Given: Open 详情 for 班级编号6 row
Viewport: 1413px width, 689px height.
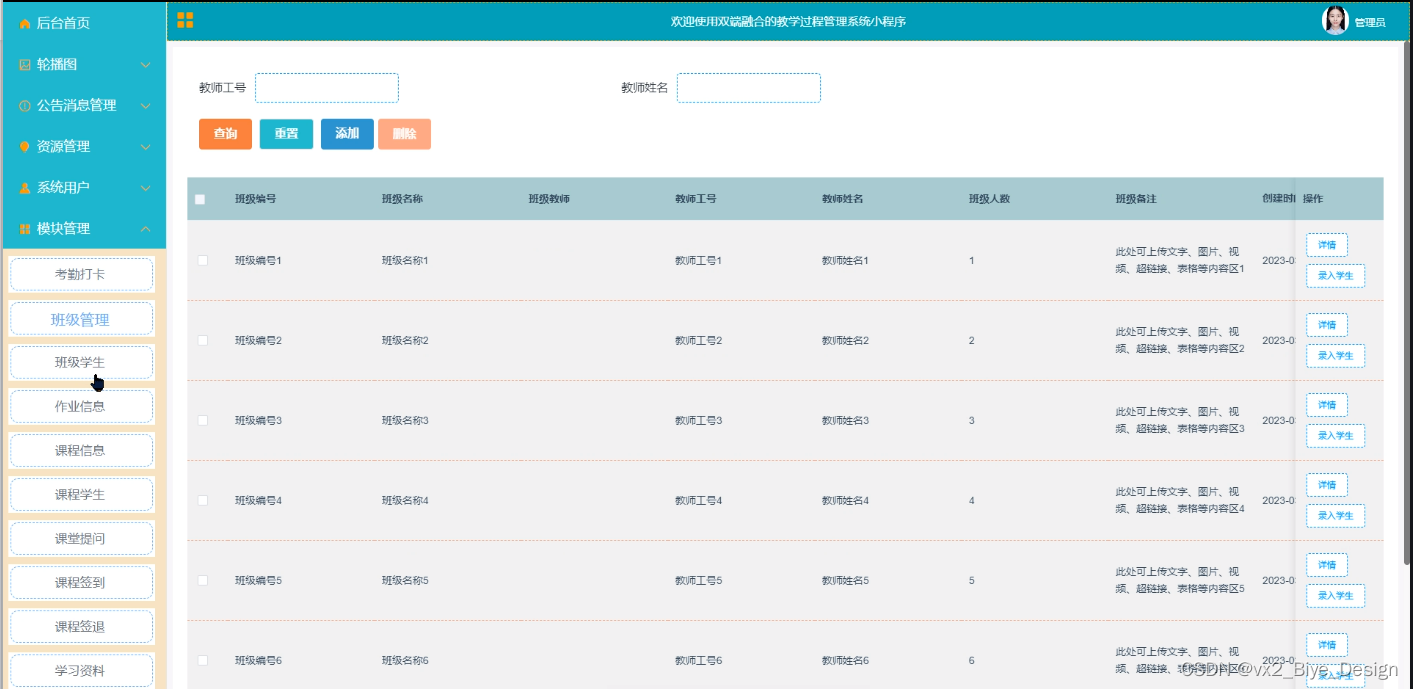Looking at the screenshot, I should tap(1327, 645).
